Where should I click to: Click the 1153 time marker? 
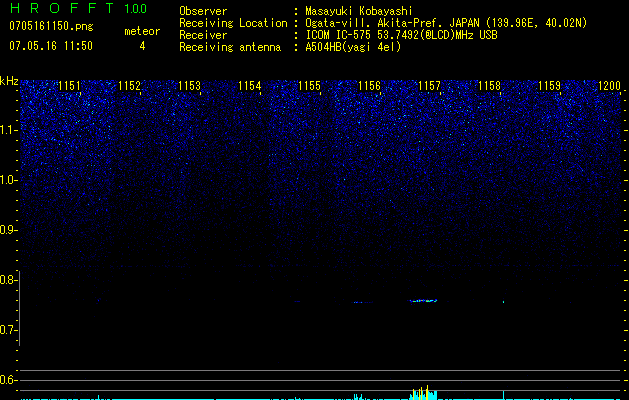pyautogui.click(x=189, y=86)
